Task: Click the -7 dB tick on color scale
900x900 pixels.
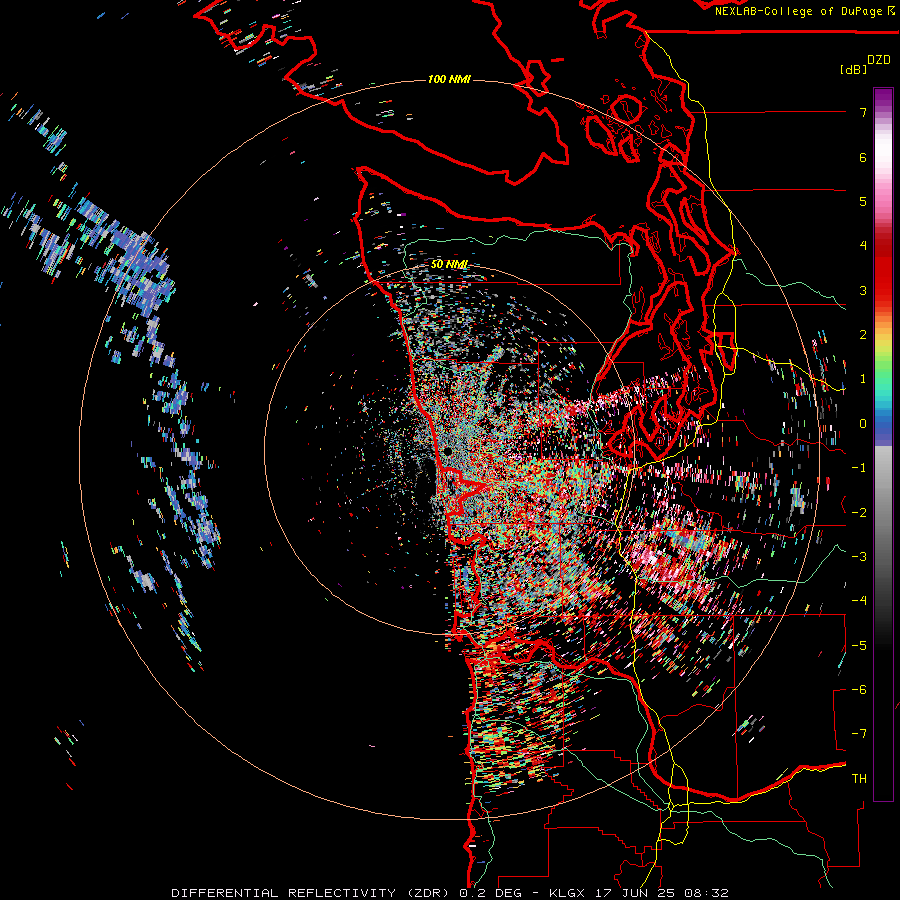Action: point(859,734)
